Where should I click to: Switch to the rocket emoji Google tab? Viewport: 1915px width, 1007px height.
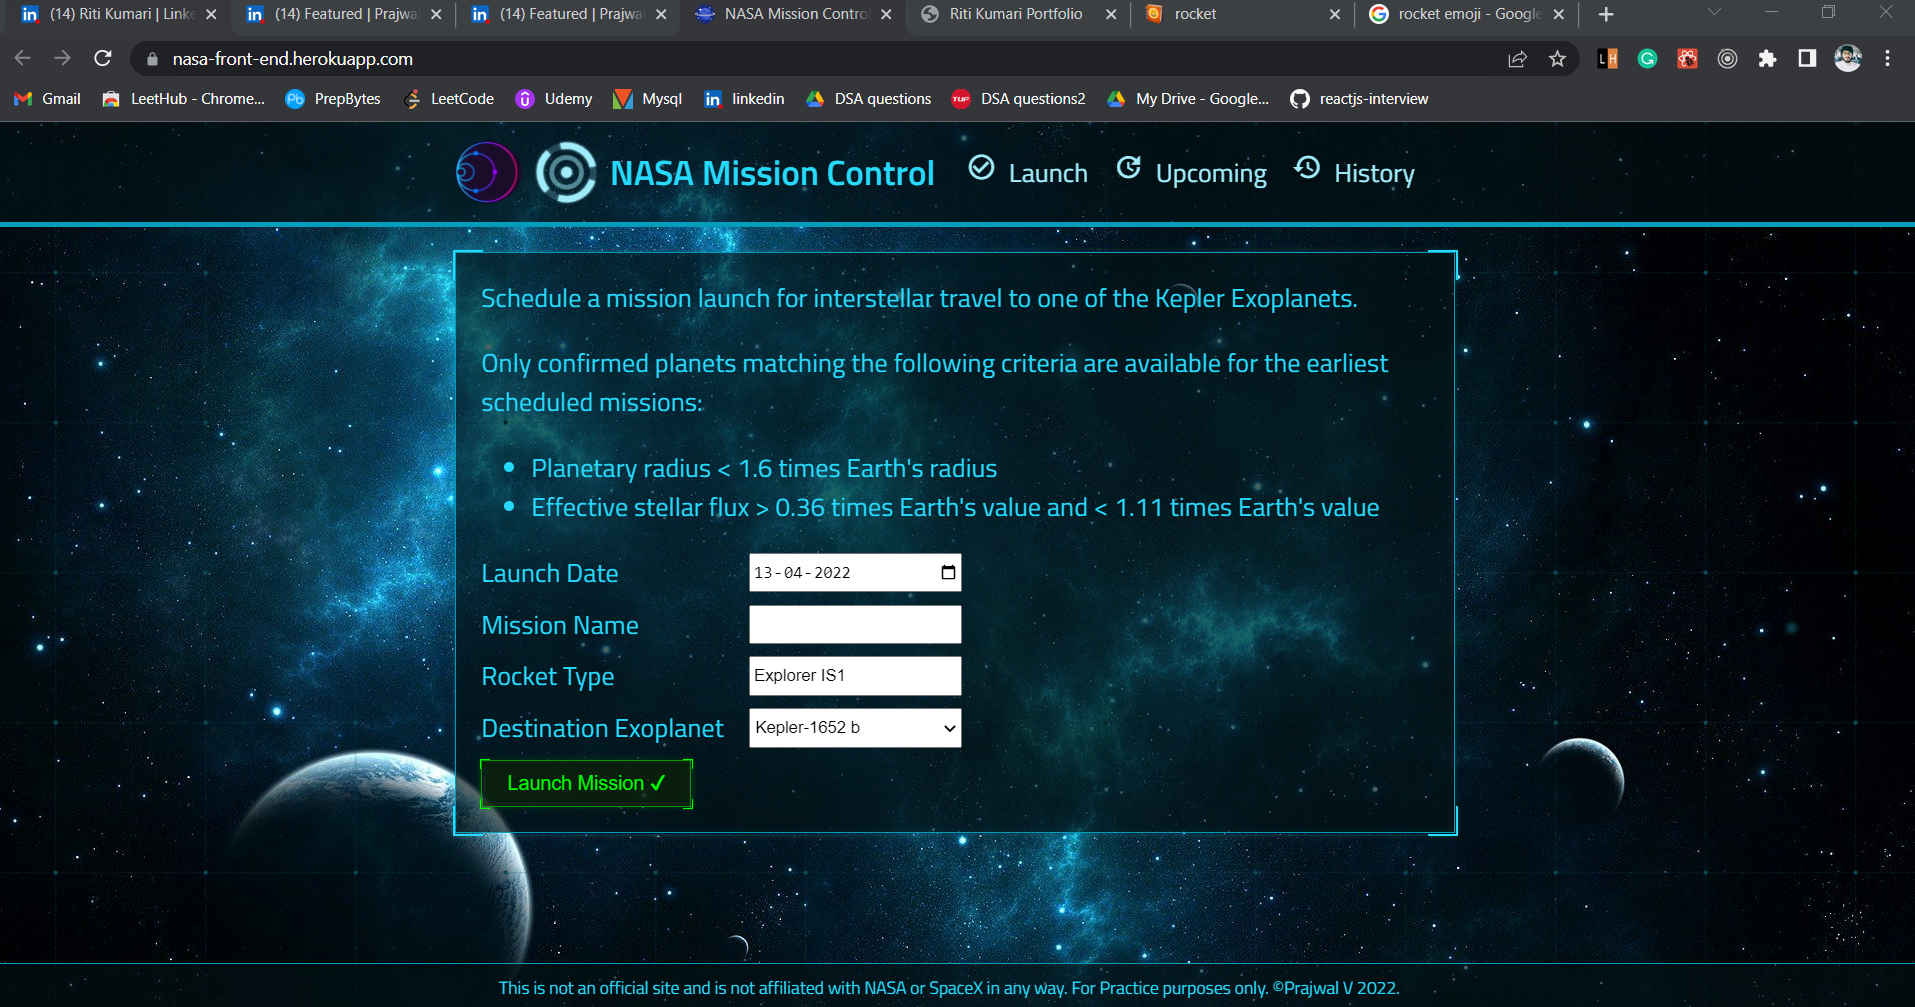[x=1468, y=14]
